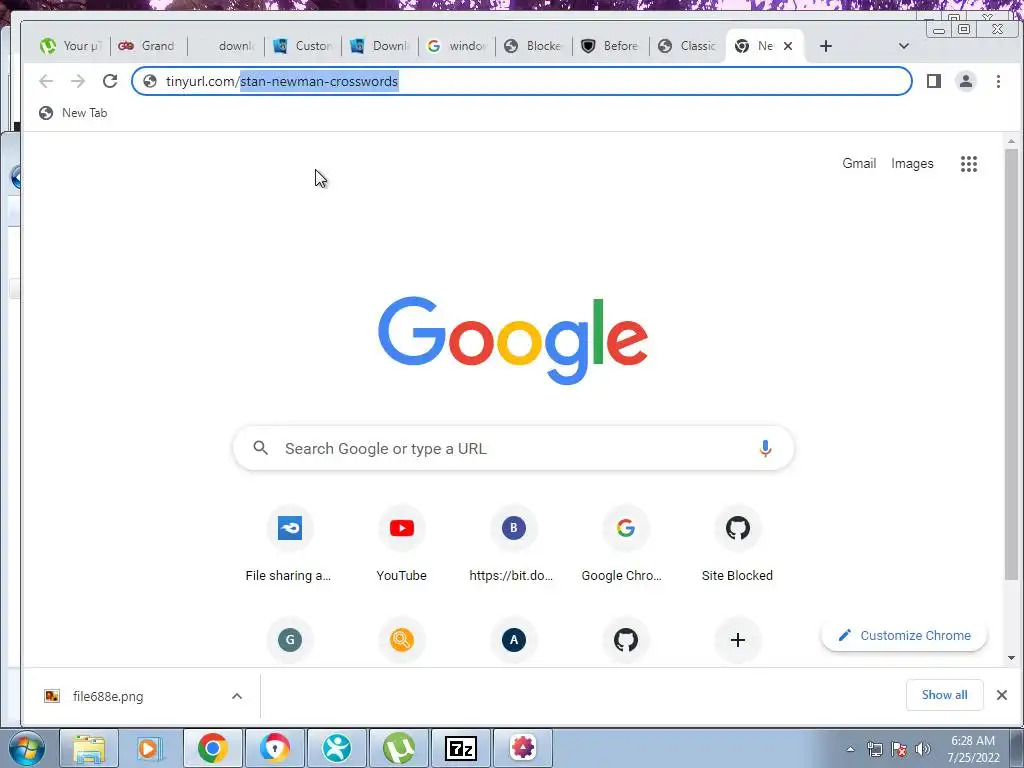
Task: Open the File sharing shortcut
Action: (289, 545)
